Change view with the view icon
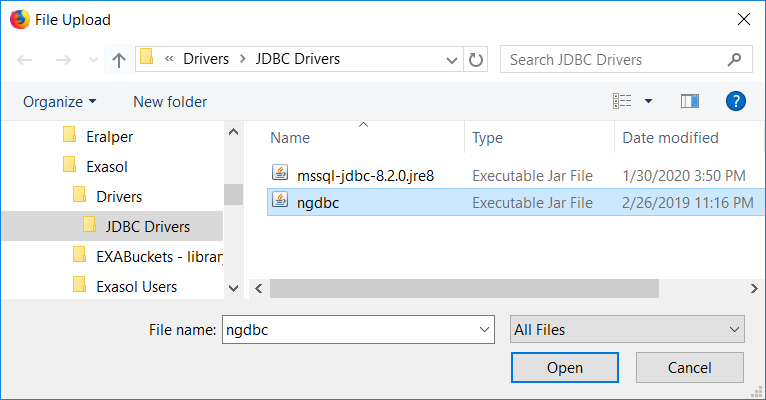This screenshot has width=766, height=400. pyautogui.click(x=622, y=101)
